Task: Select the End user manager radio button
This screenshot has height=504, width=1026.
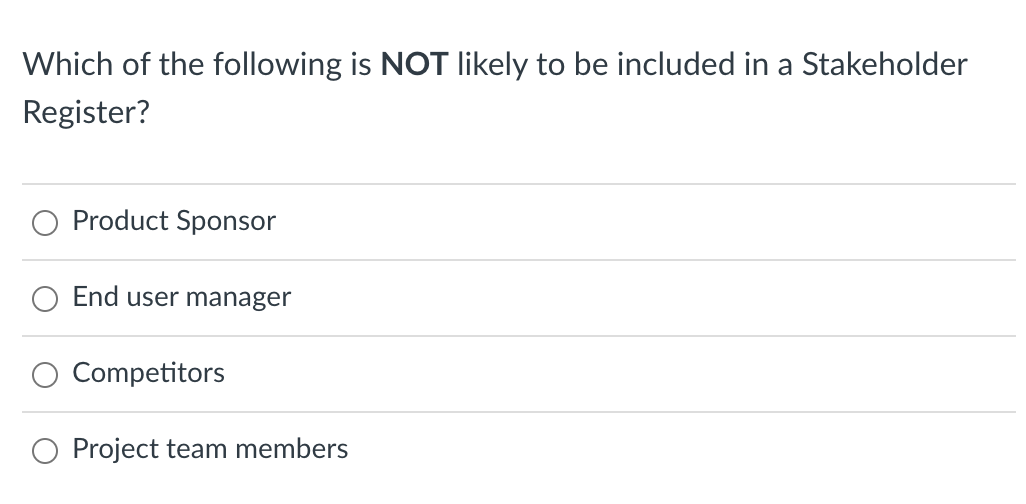Action: pyautogui.click(x=44, y=298)
